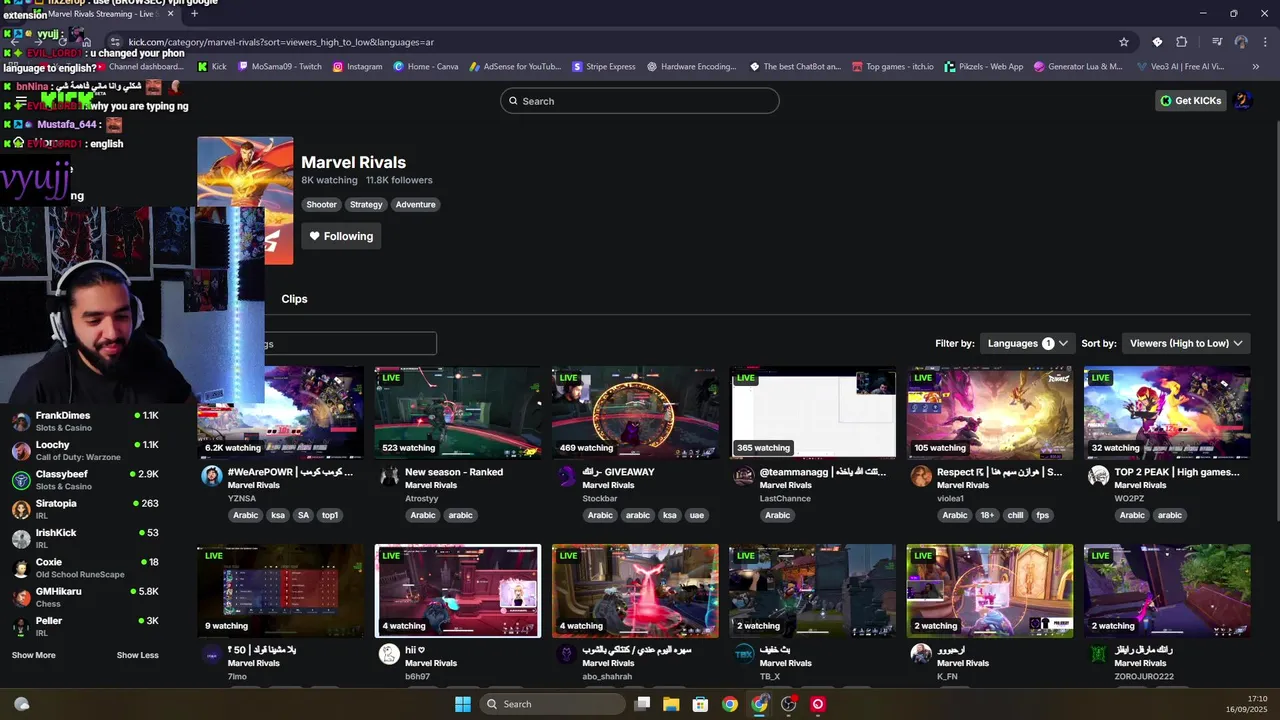Click the fps tag under violea1
The width and height of the screenshot is (1280, 720).
[1043, 515]
